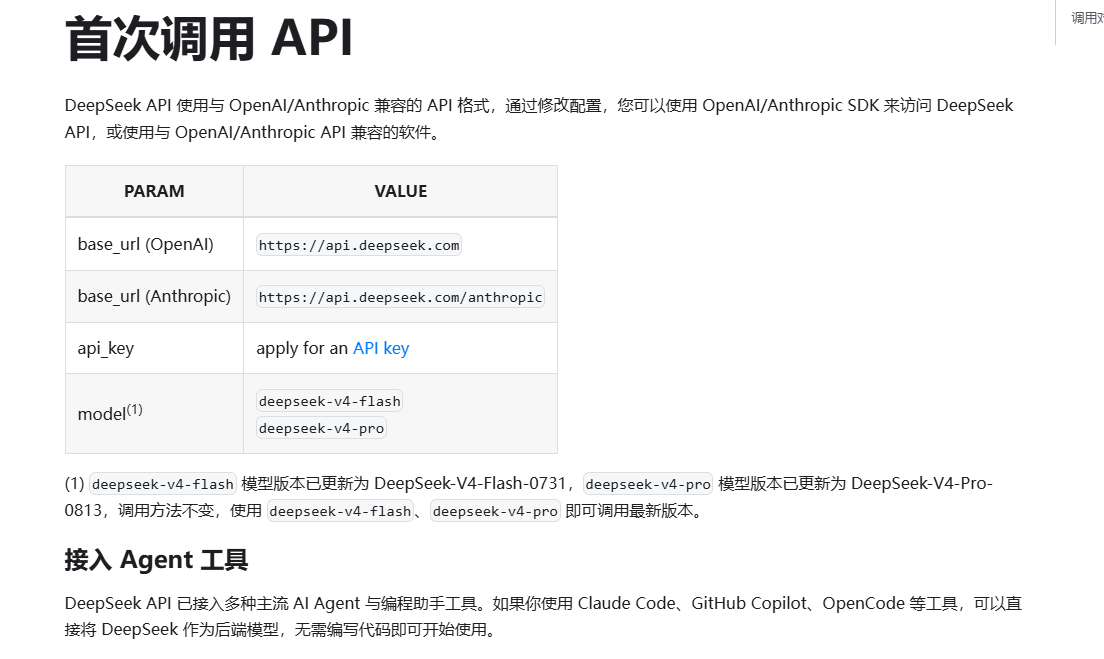The height and width of the screenshot is (659, 1104).
Task: Click the 接入 Agent 工具 section heading
Action: coord(156,560)
